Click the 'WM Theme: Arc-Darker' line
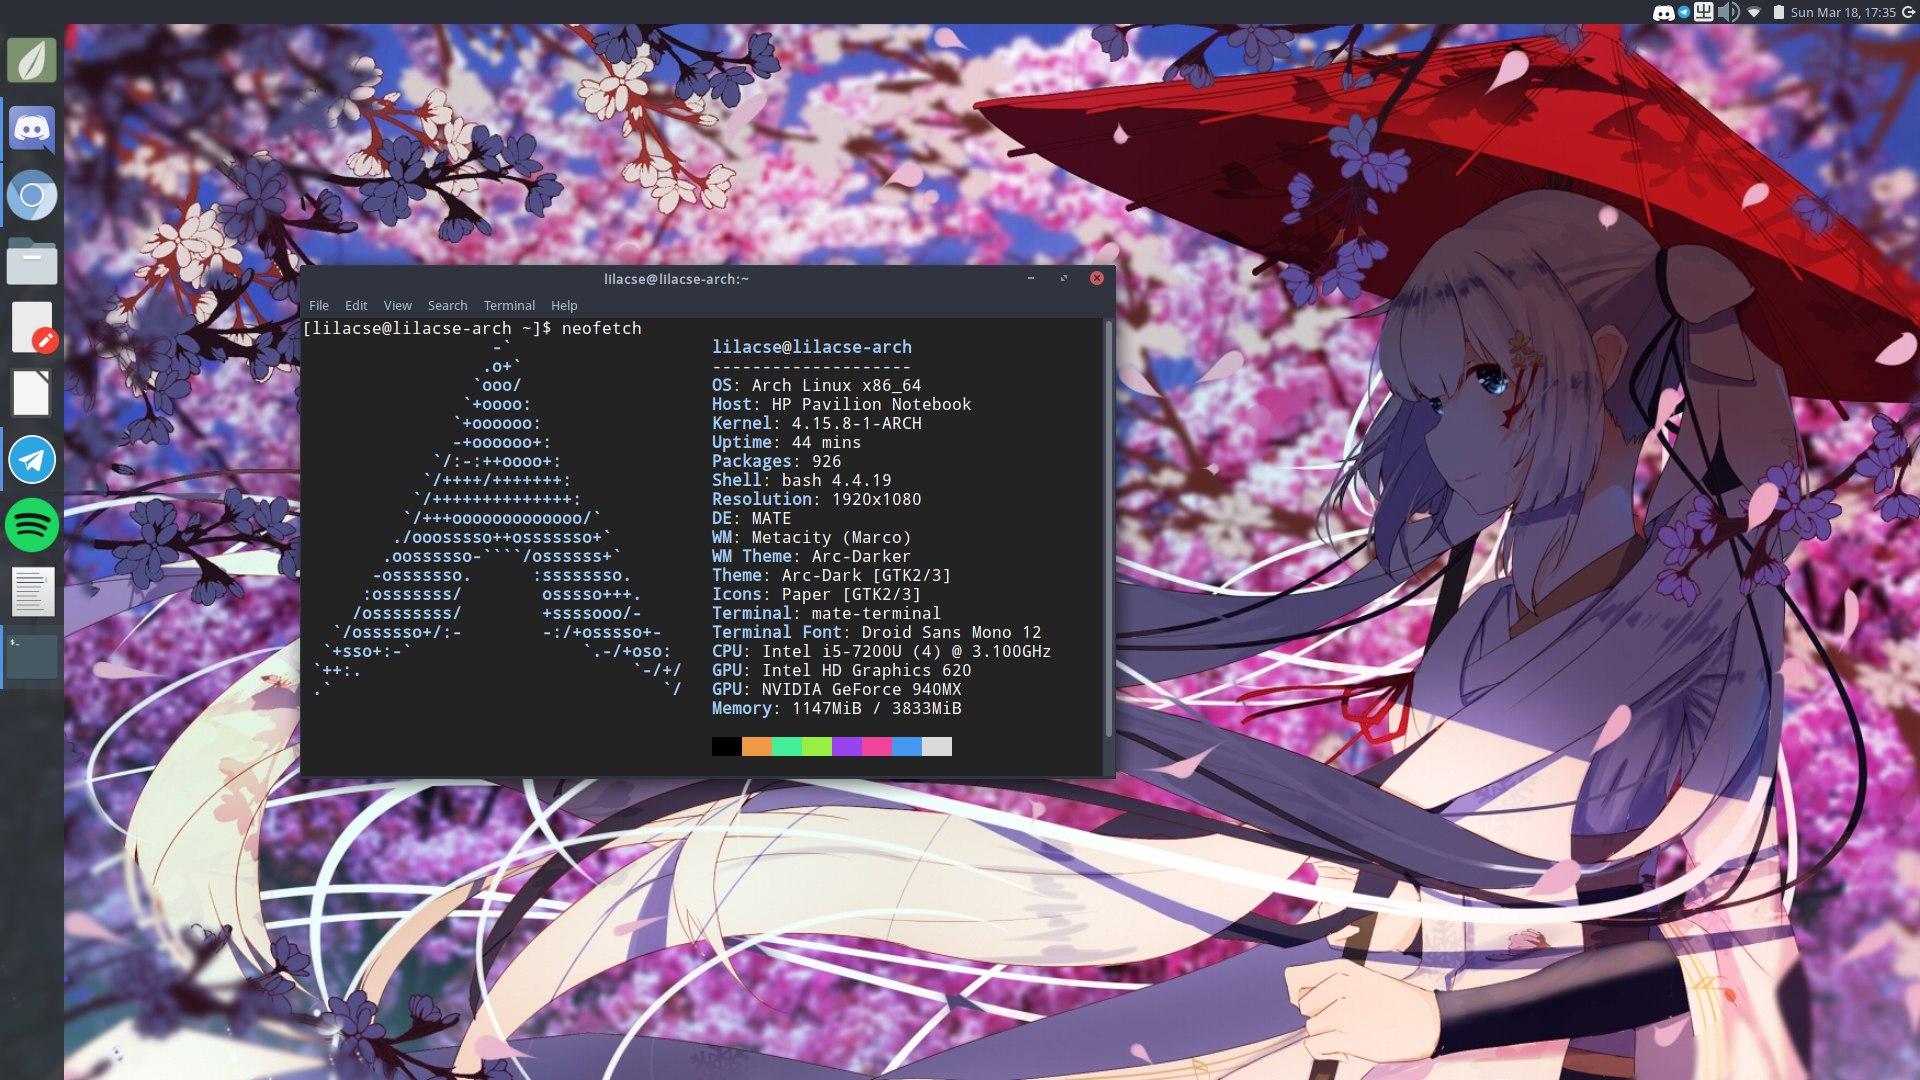The image size is (1920, 1080). (812, 556)
